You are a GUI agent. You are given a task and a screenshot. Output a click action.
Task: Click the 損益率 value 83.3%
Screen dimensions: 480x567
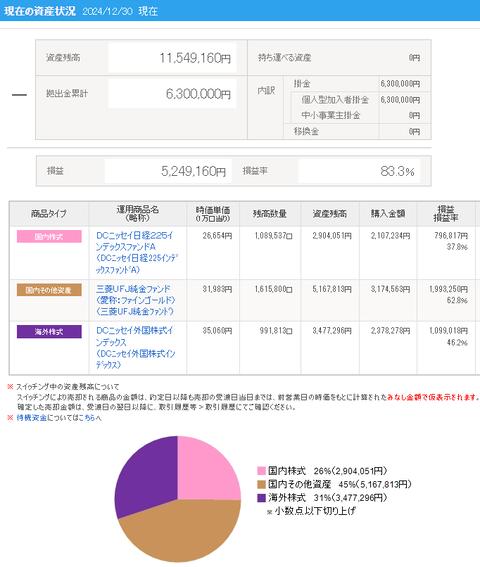(x=397, y=171)
